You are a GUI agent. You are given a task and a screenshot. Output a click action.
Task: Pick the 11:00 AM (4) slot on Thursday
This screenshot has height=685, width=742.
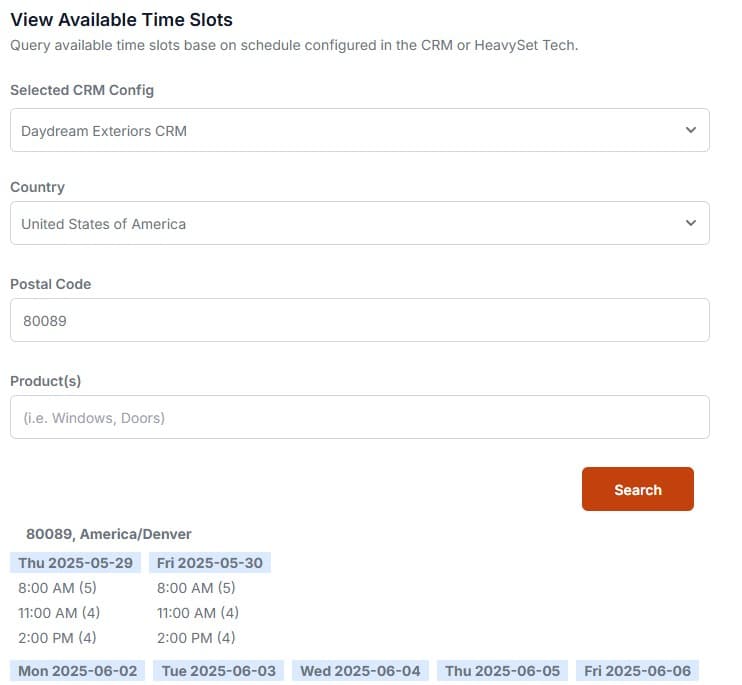point(59,613)
